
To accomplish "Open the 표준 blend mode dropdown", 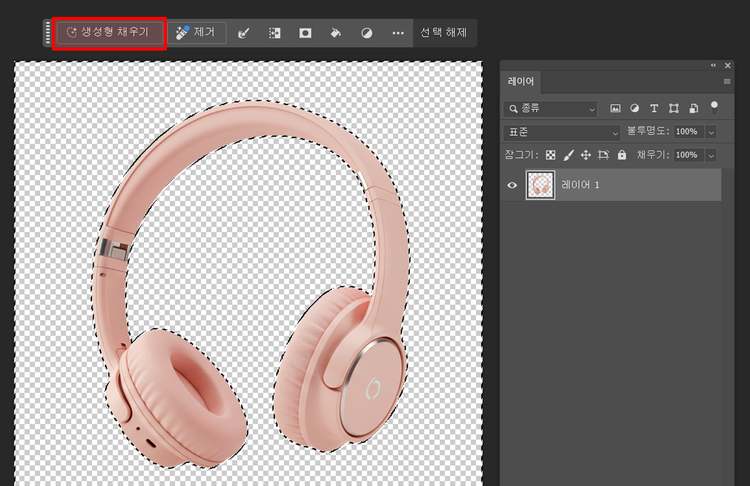I will point(563,132).
